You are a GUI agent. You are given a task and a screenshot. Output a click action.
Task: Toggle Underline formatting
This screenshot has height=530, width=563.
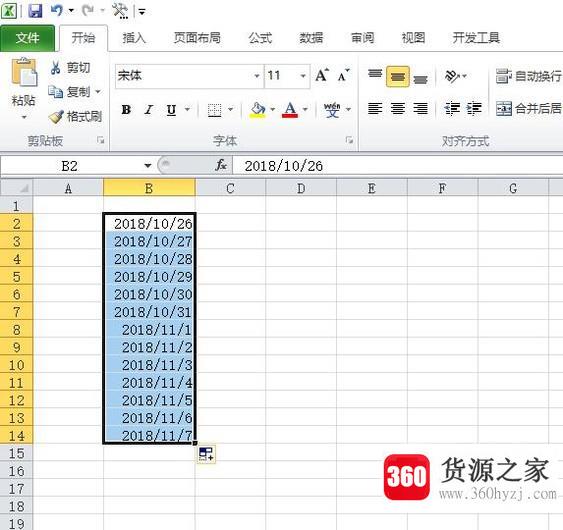pos(171,110)
